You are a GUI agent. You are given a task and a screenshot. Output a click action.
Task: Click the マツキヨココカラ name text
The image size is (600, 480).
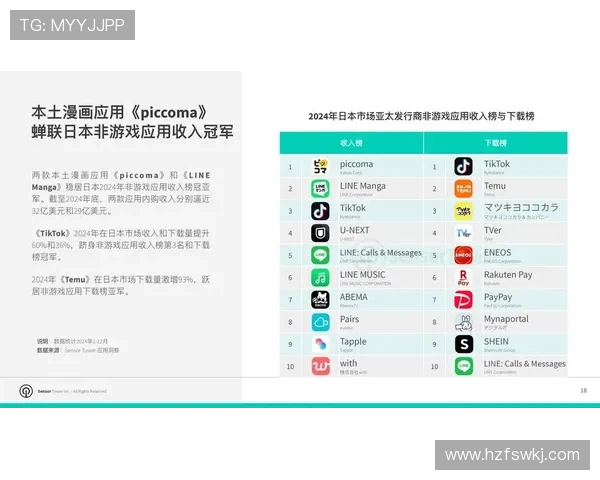(x=521, y=207)
